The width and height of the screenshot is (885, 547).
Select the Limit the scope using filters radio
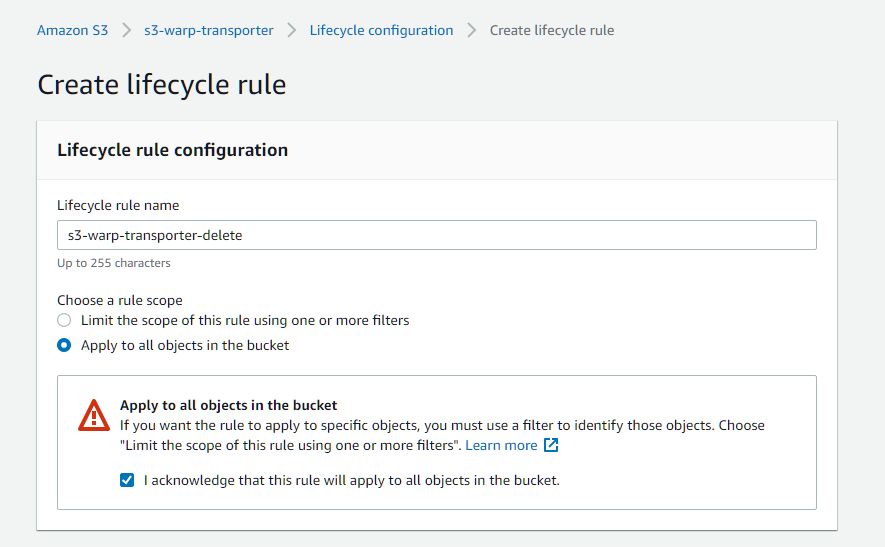(x=64, y=320)
